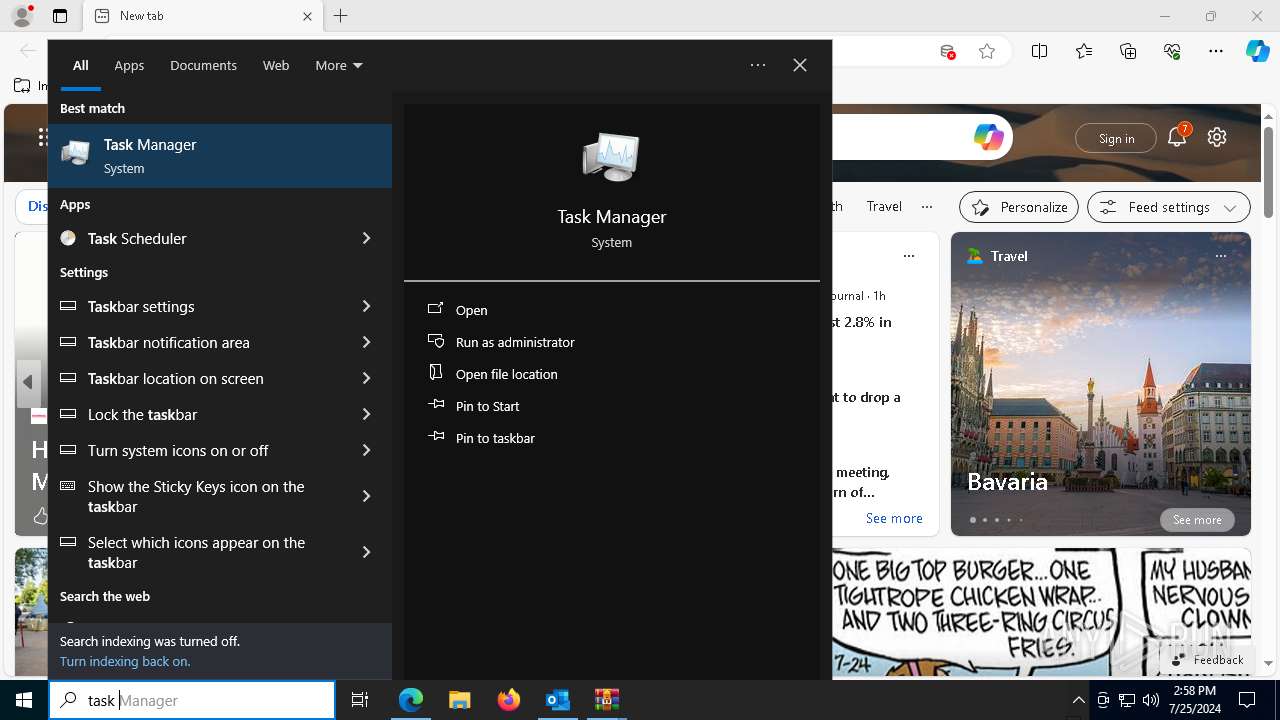Viewport: 1280px width, 720px height.
Task: Open the More filter dropdown
Action: 338,65
